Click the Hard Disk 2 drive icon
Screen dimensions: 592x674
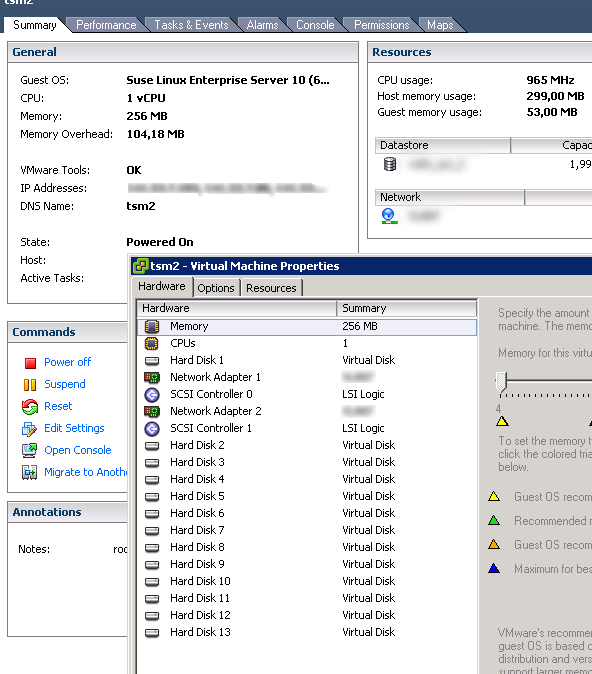[152, 446]
